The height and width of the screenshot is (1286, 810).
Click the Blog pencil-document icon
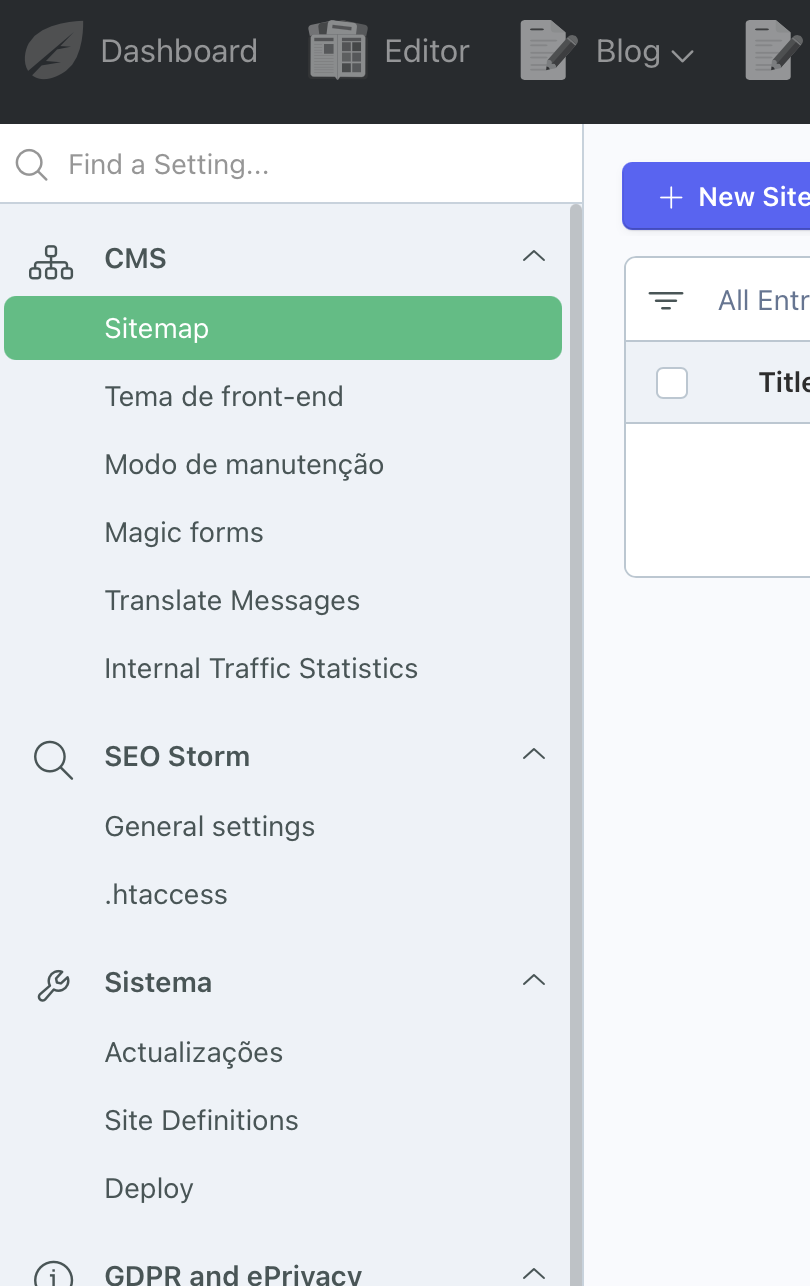[550, 51]
